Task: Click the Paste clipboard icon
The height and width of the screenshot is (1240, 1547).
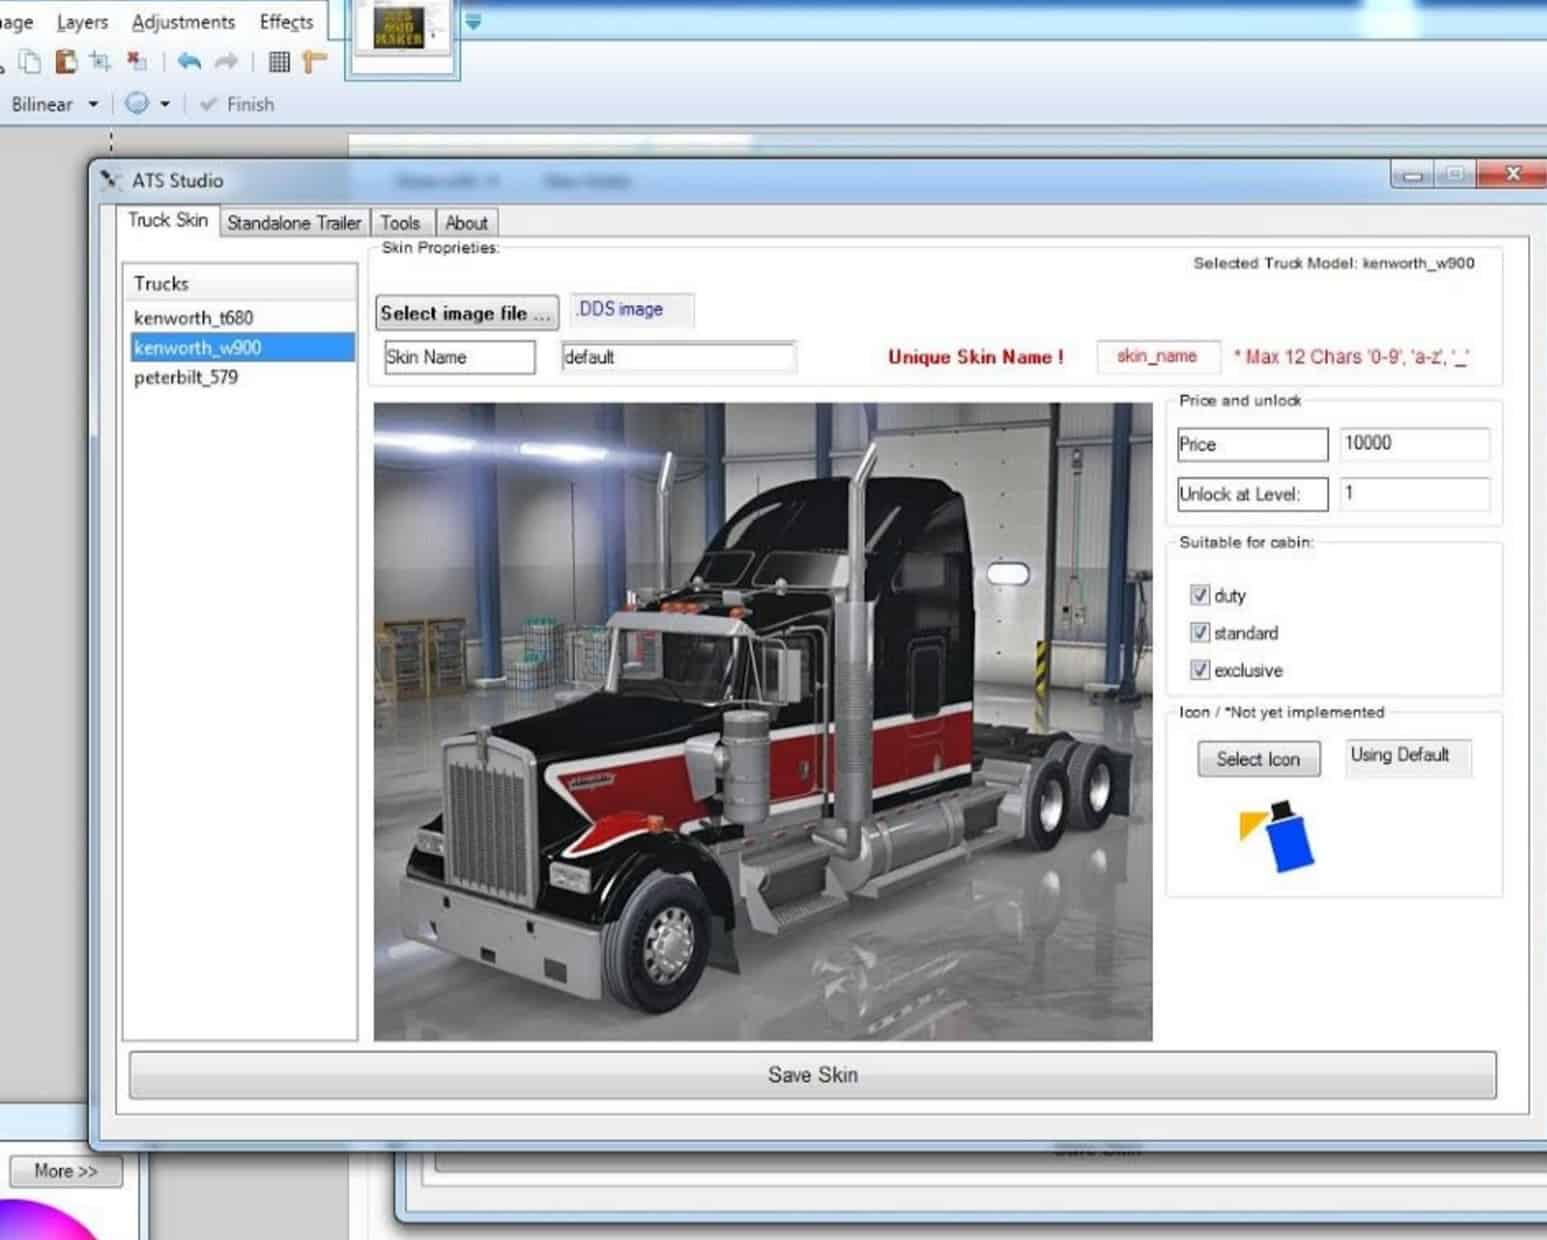Action: click(66, 62)
